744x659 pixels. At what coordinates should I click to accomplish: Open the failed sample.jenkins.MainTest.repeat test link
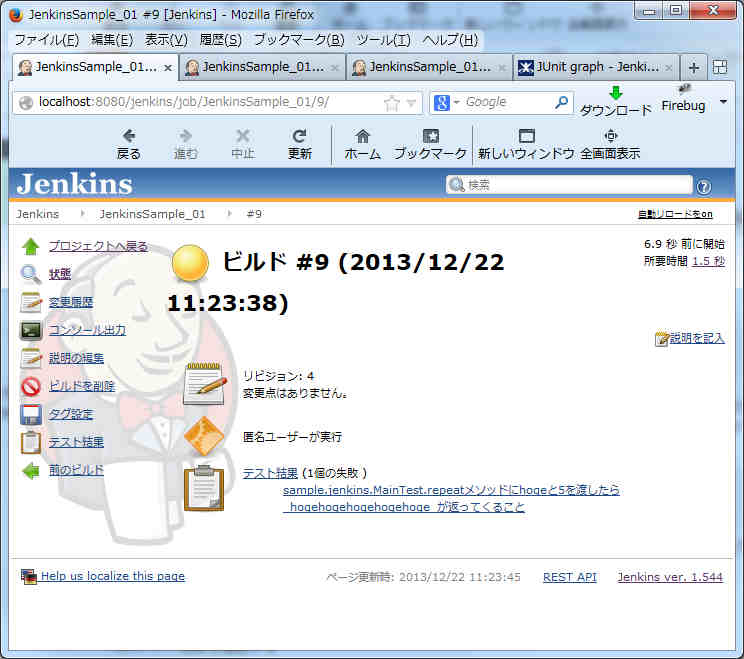coord(451,498)
